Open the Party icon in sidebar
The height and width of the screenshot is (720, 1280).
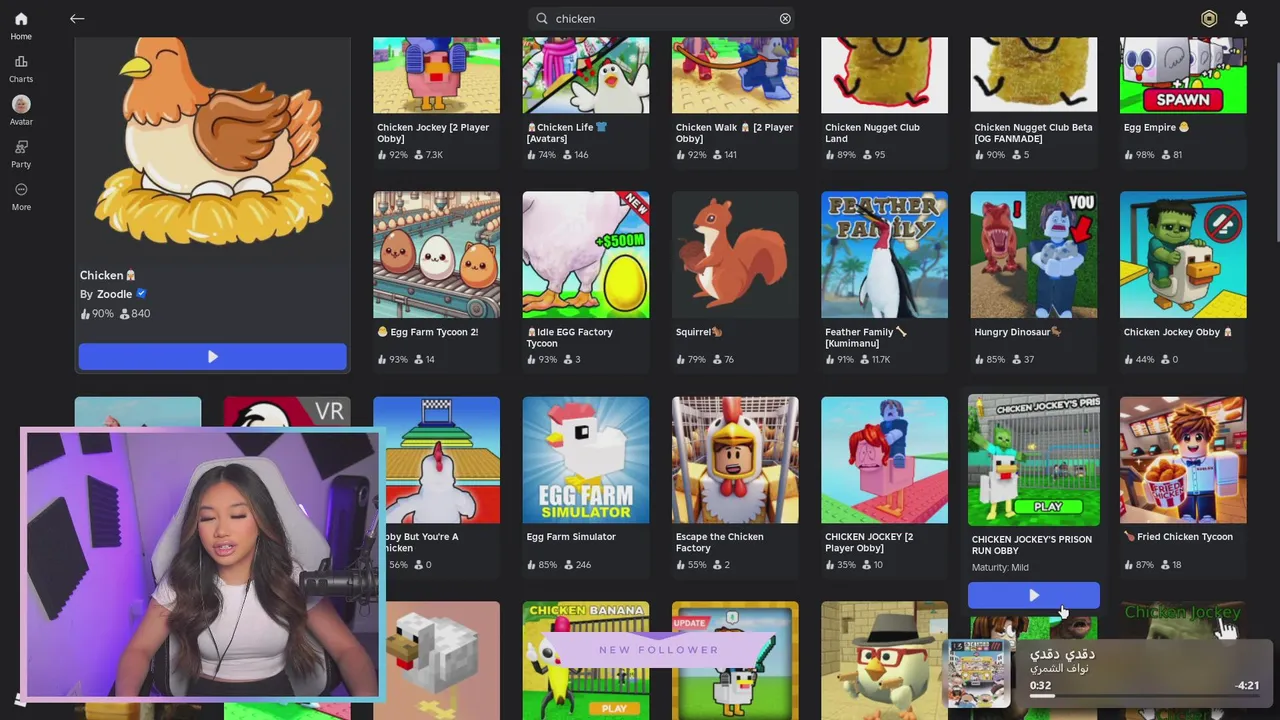(21, 147)
